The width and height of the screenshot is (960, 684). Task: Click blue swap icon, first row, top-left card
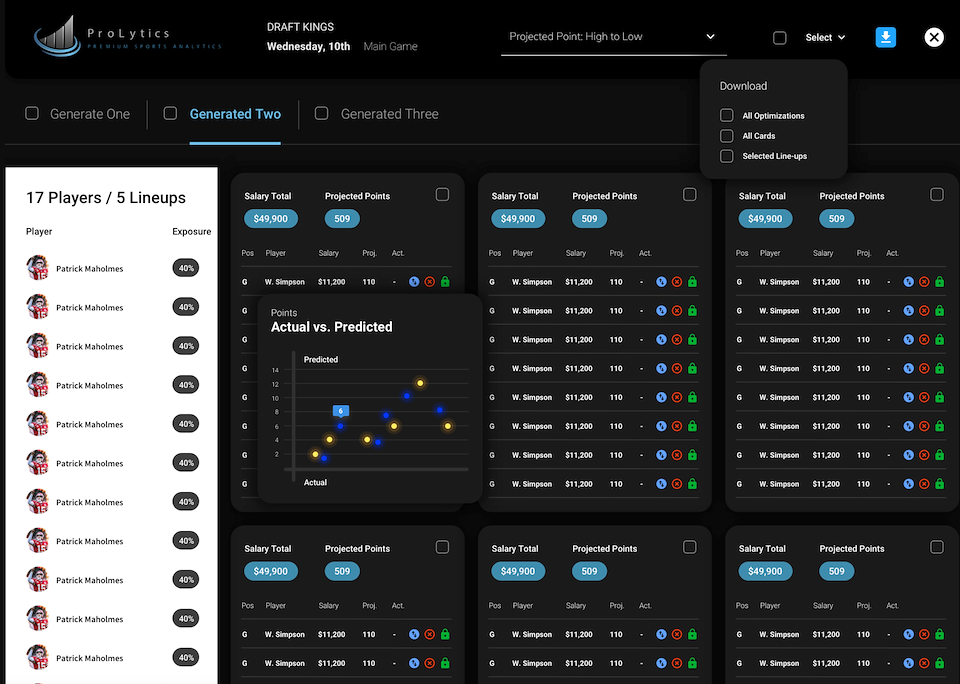pyautogui.click(x=414, y=282)
